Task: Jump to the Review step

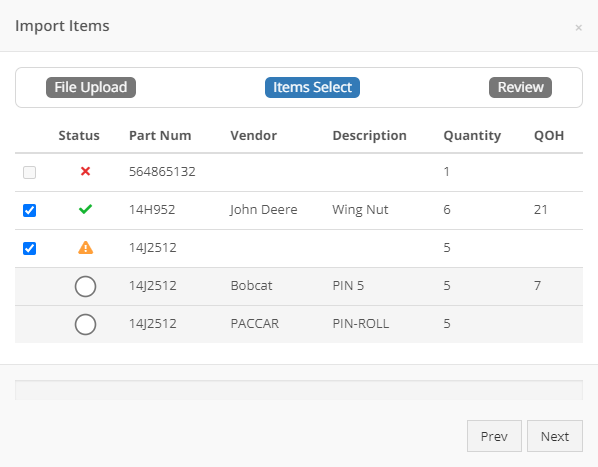Action: pyautogui.click(x=520, y=87)
